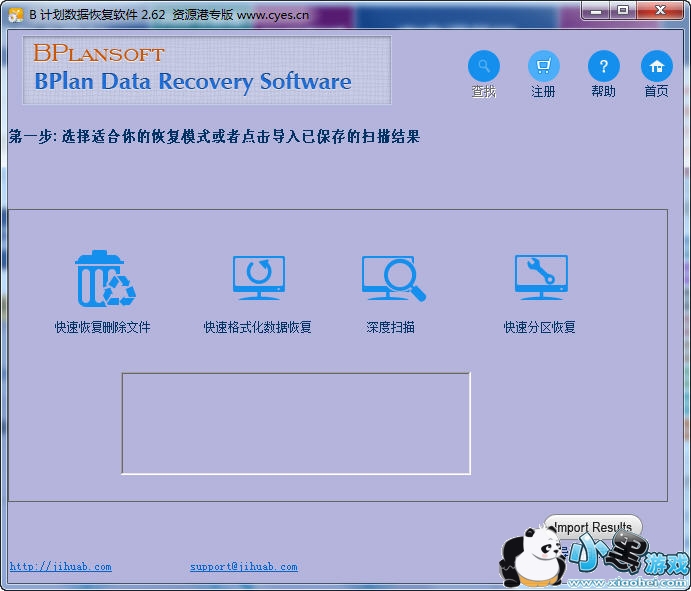
Task: Click the 深度扫描 label
Action: click(x=390, y=327)
